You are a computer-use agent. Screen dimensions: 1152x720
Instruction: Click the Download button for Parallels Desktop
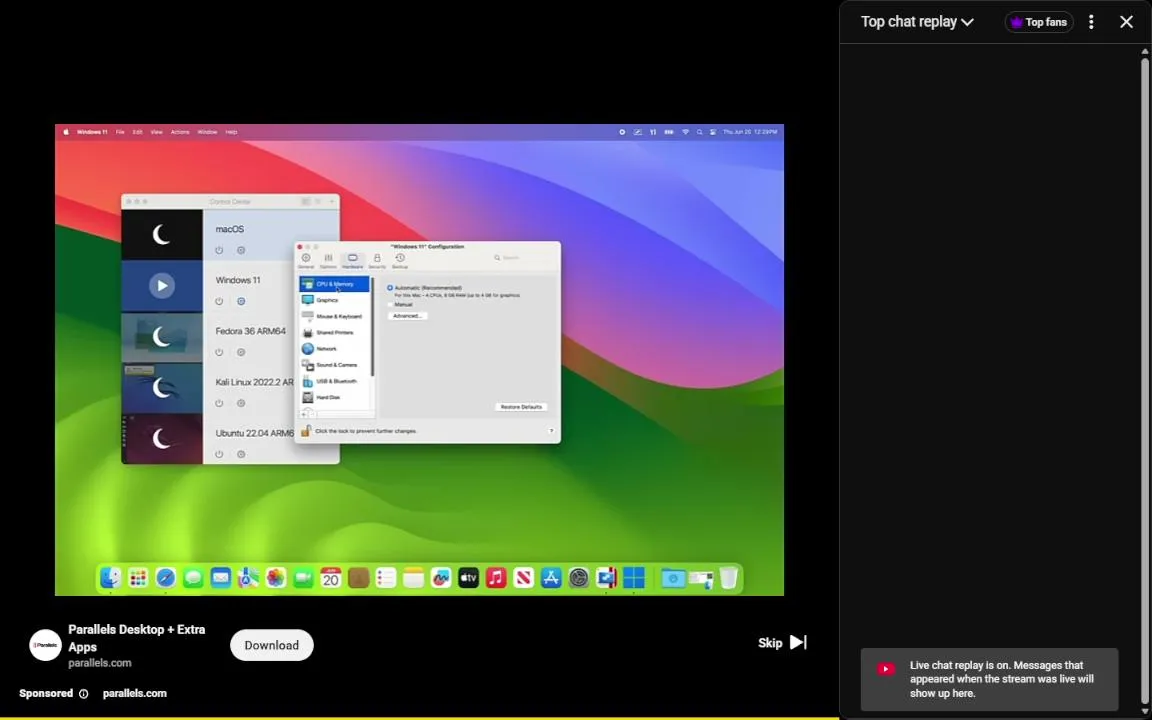pyautogui.click(x=272, y=645)
